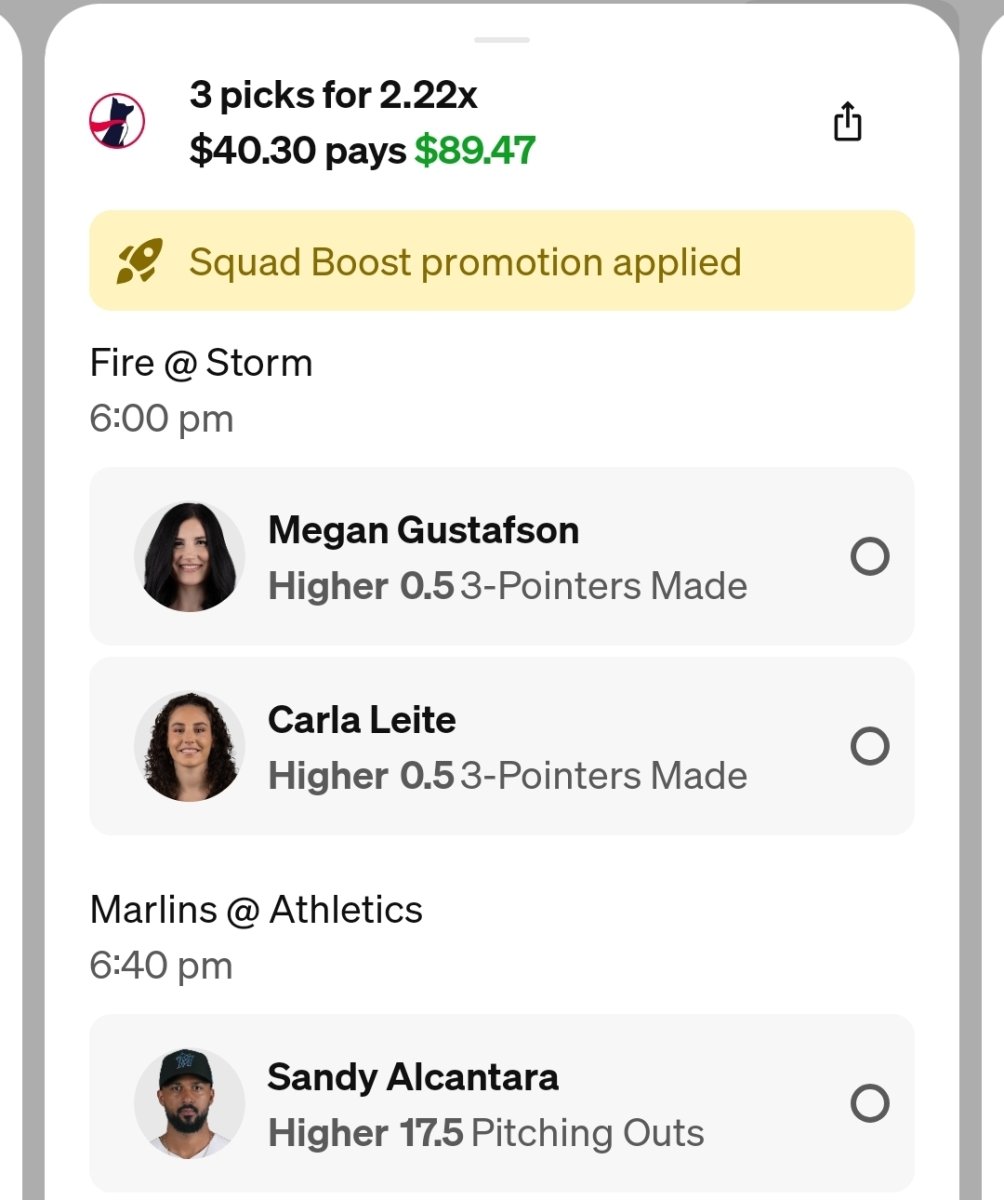Tap the drag handle at sheet top
This screenshot has height=1200, width=1004.
click(x=502, y=39)
